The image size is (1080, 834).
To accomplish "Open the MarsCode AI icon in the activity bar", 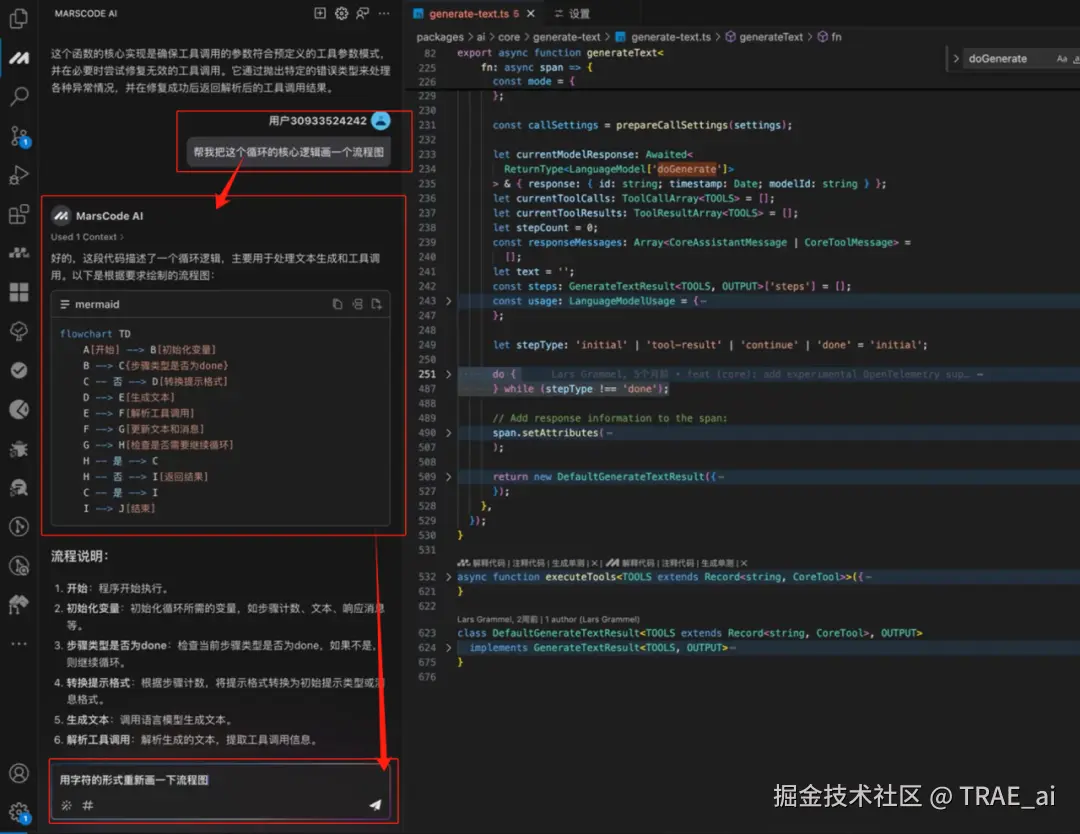I will 18,58.
